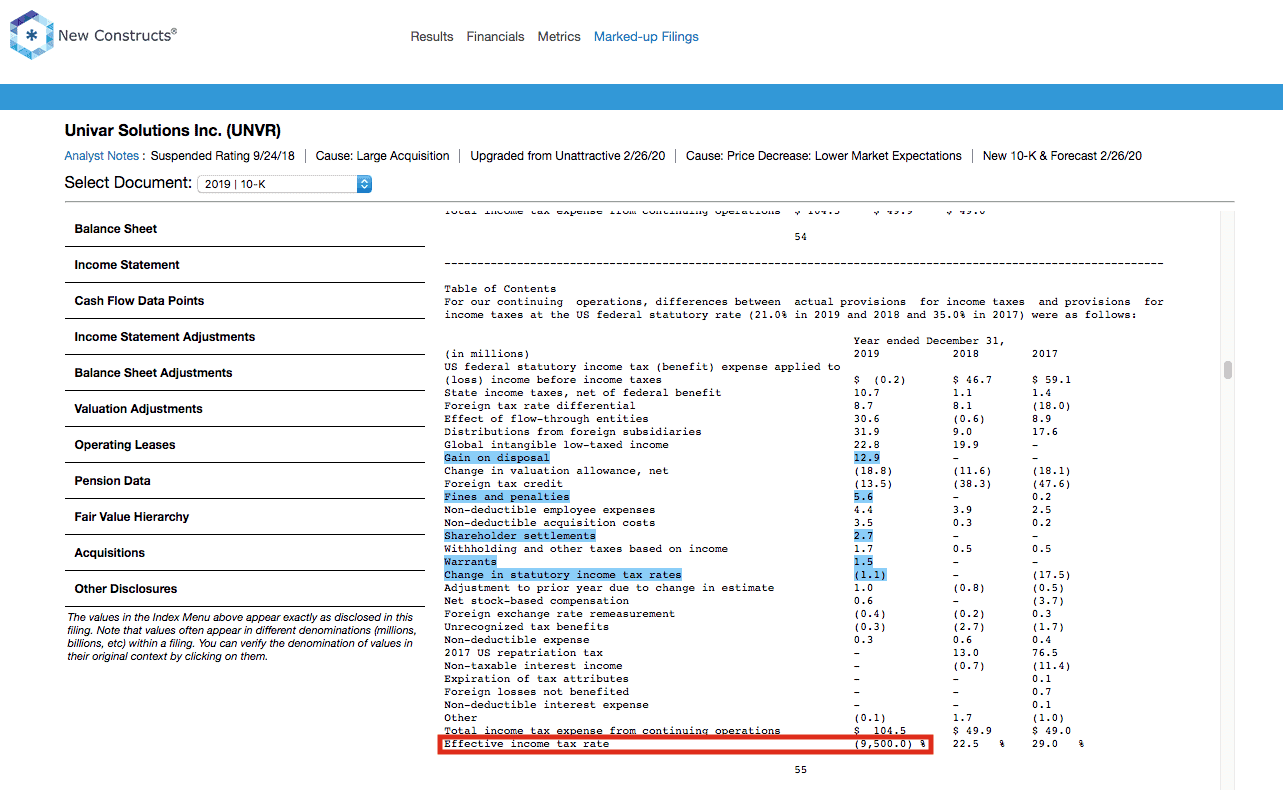Click the $ 104.5 total tax expense value
The width and height of the screenshot is (1283, 790).
[880, 731]
